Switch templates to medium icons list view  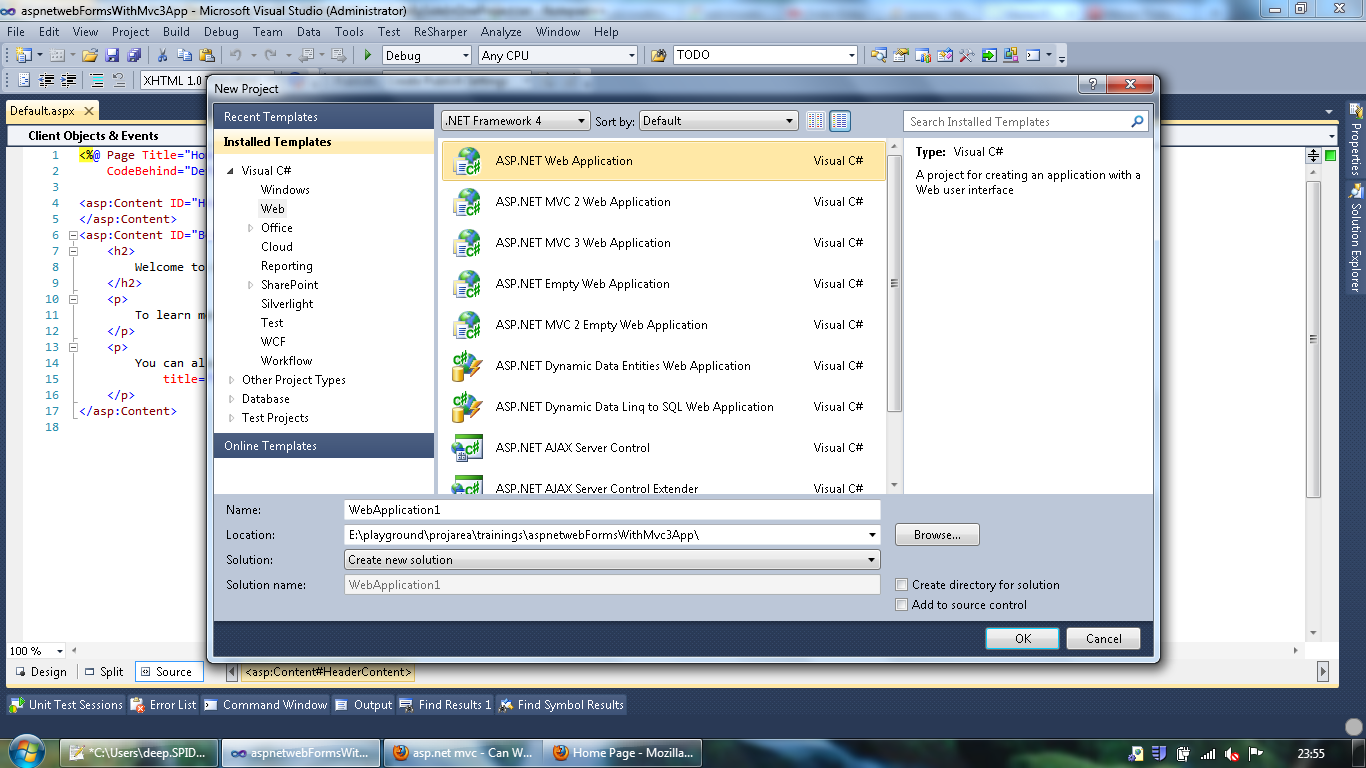point(840,121)
